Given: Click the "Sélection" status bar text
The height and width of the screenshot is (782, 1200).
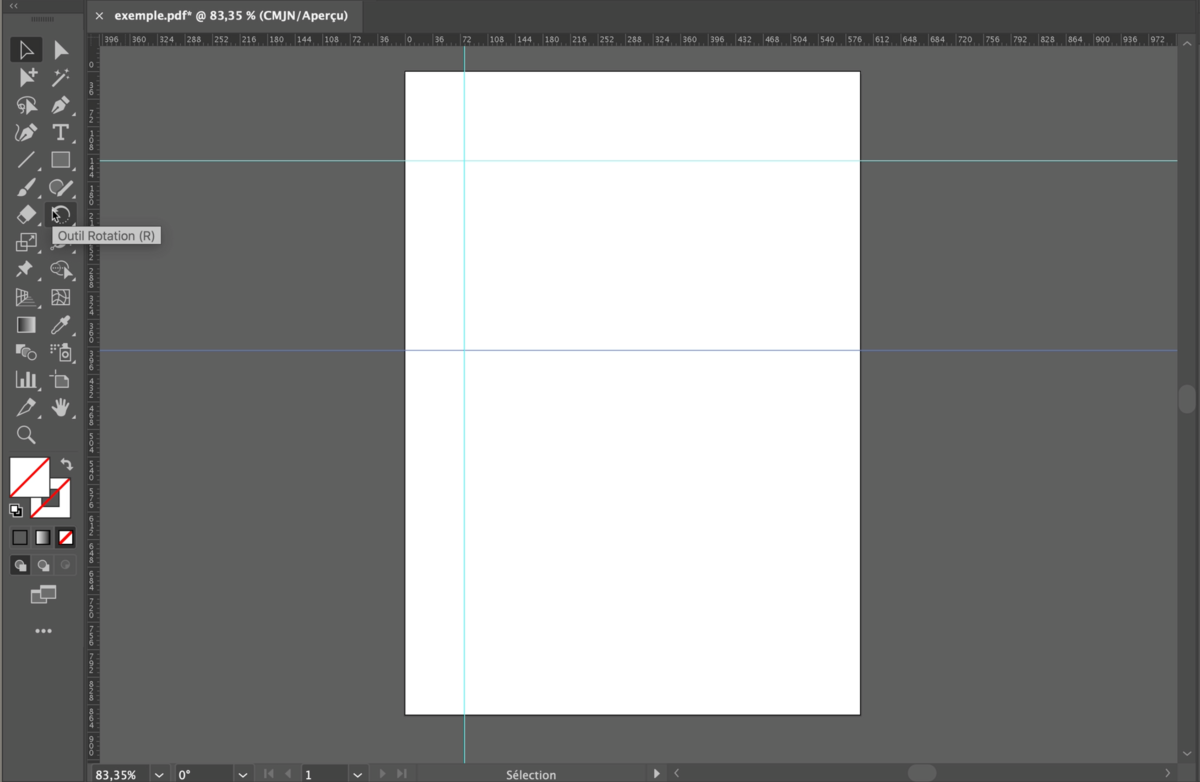Looking at the screenshot, I should (x=531, y=775).
